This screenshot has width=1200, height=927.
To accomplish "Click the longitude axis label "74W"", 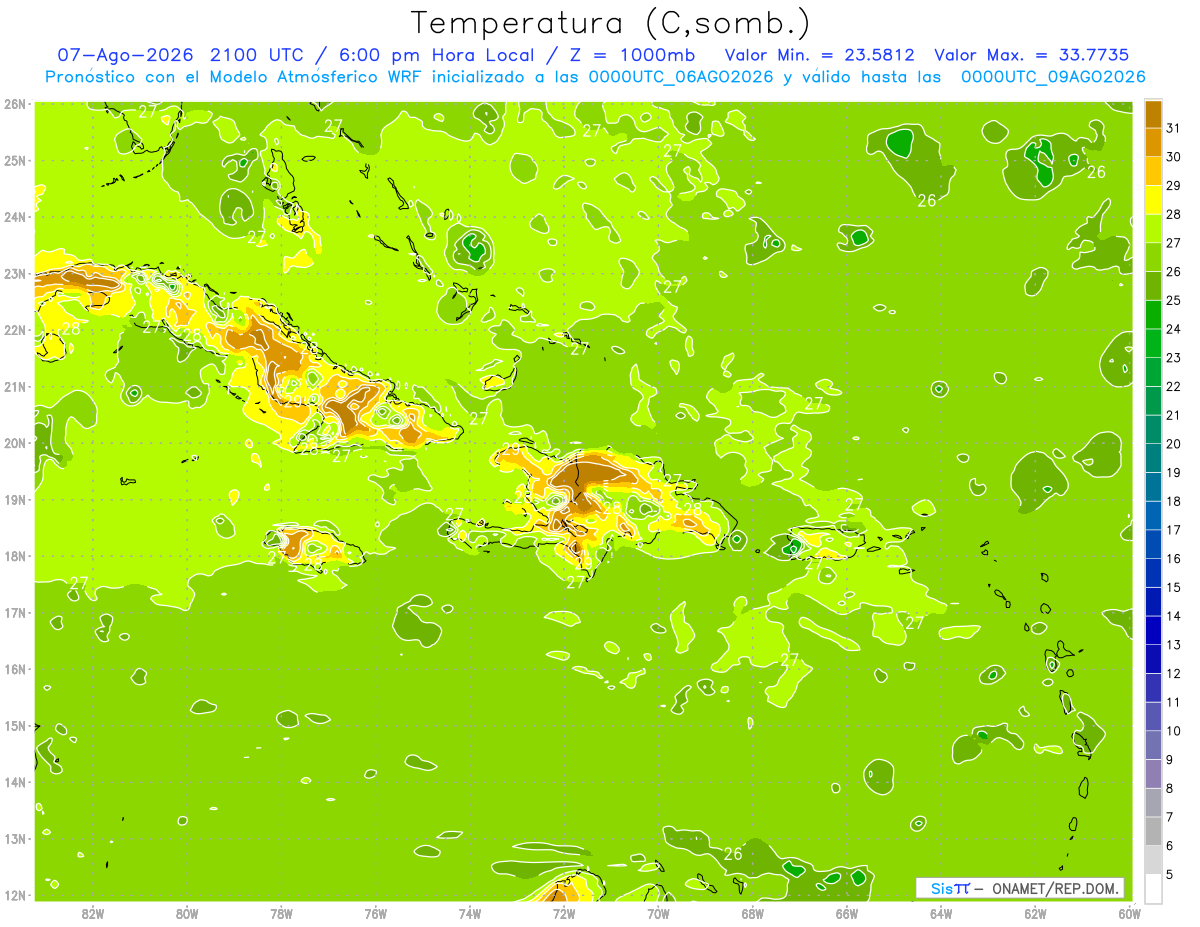I will [470, 913].
